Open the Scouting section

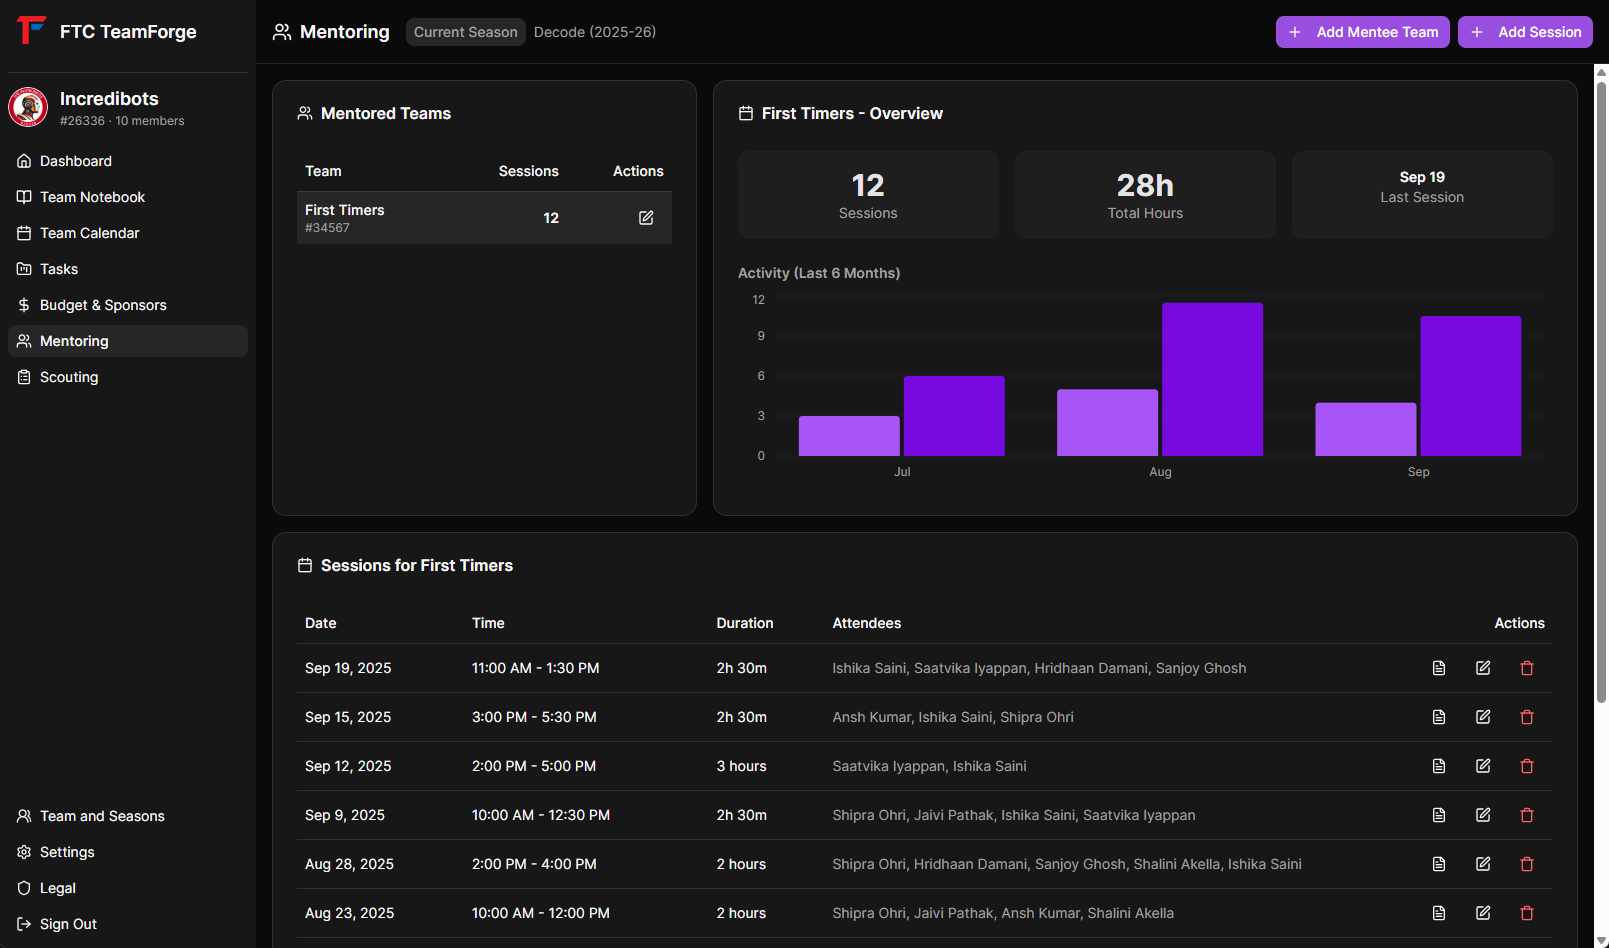click(68, 377)
